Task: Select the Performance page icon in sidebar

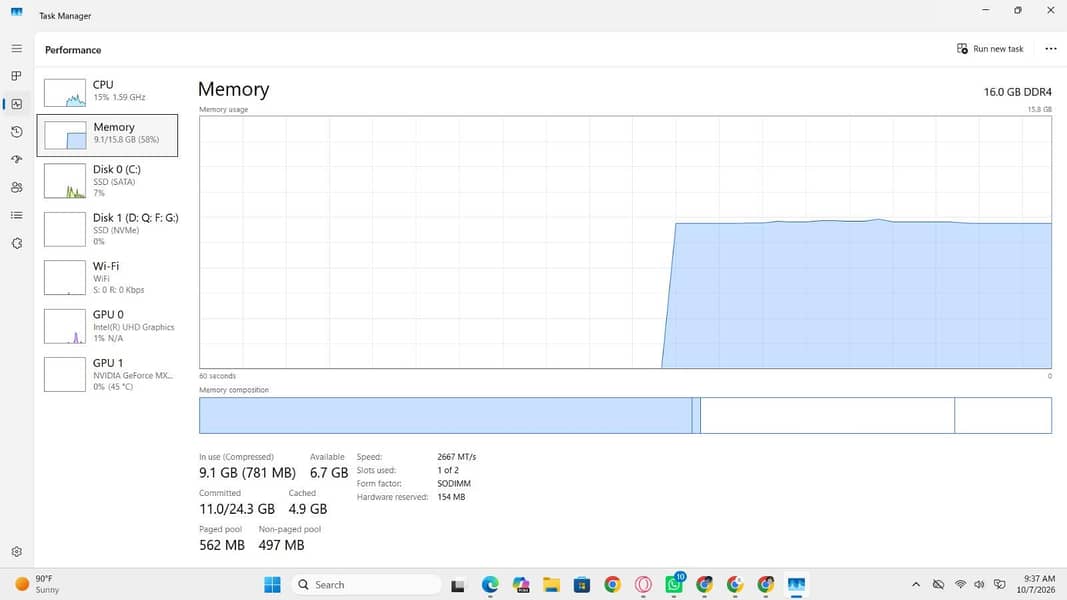Action: [17, 104]
